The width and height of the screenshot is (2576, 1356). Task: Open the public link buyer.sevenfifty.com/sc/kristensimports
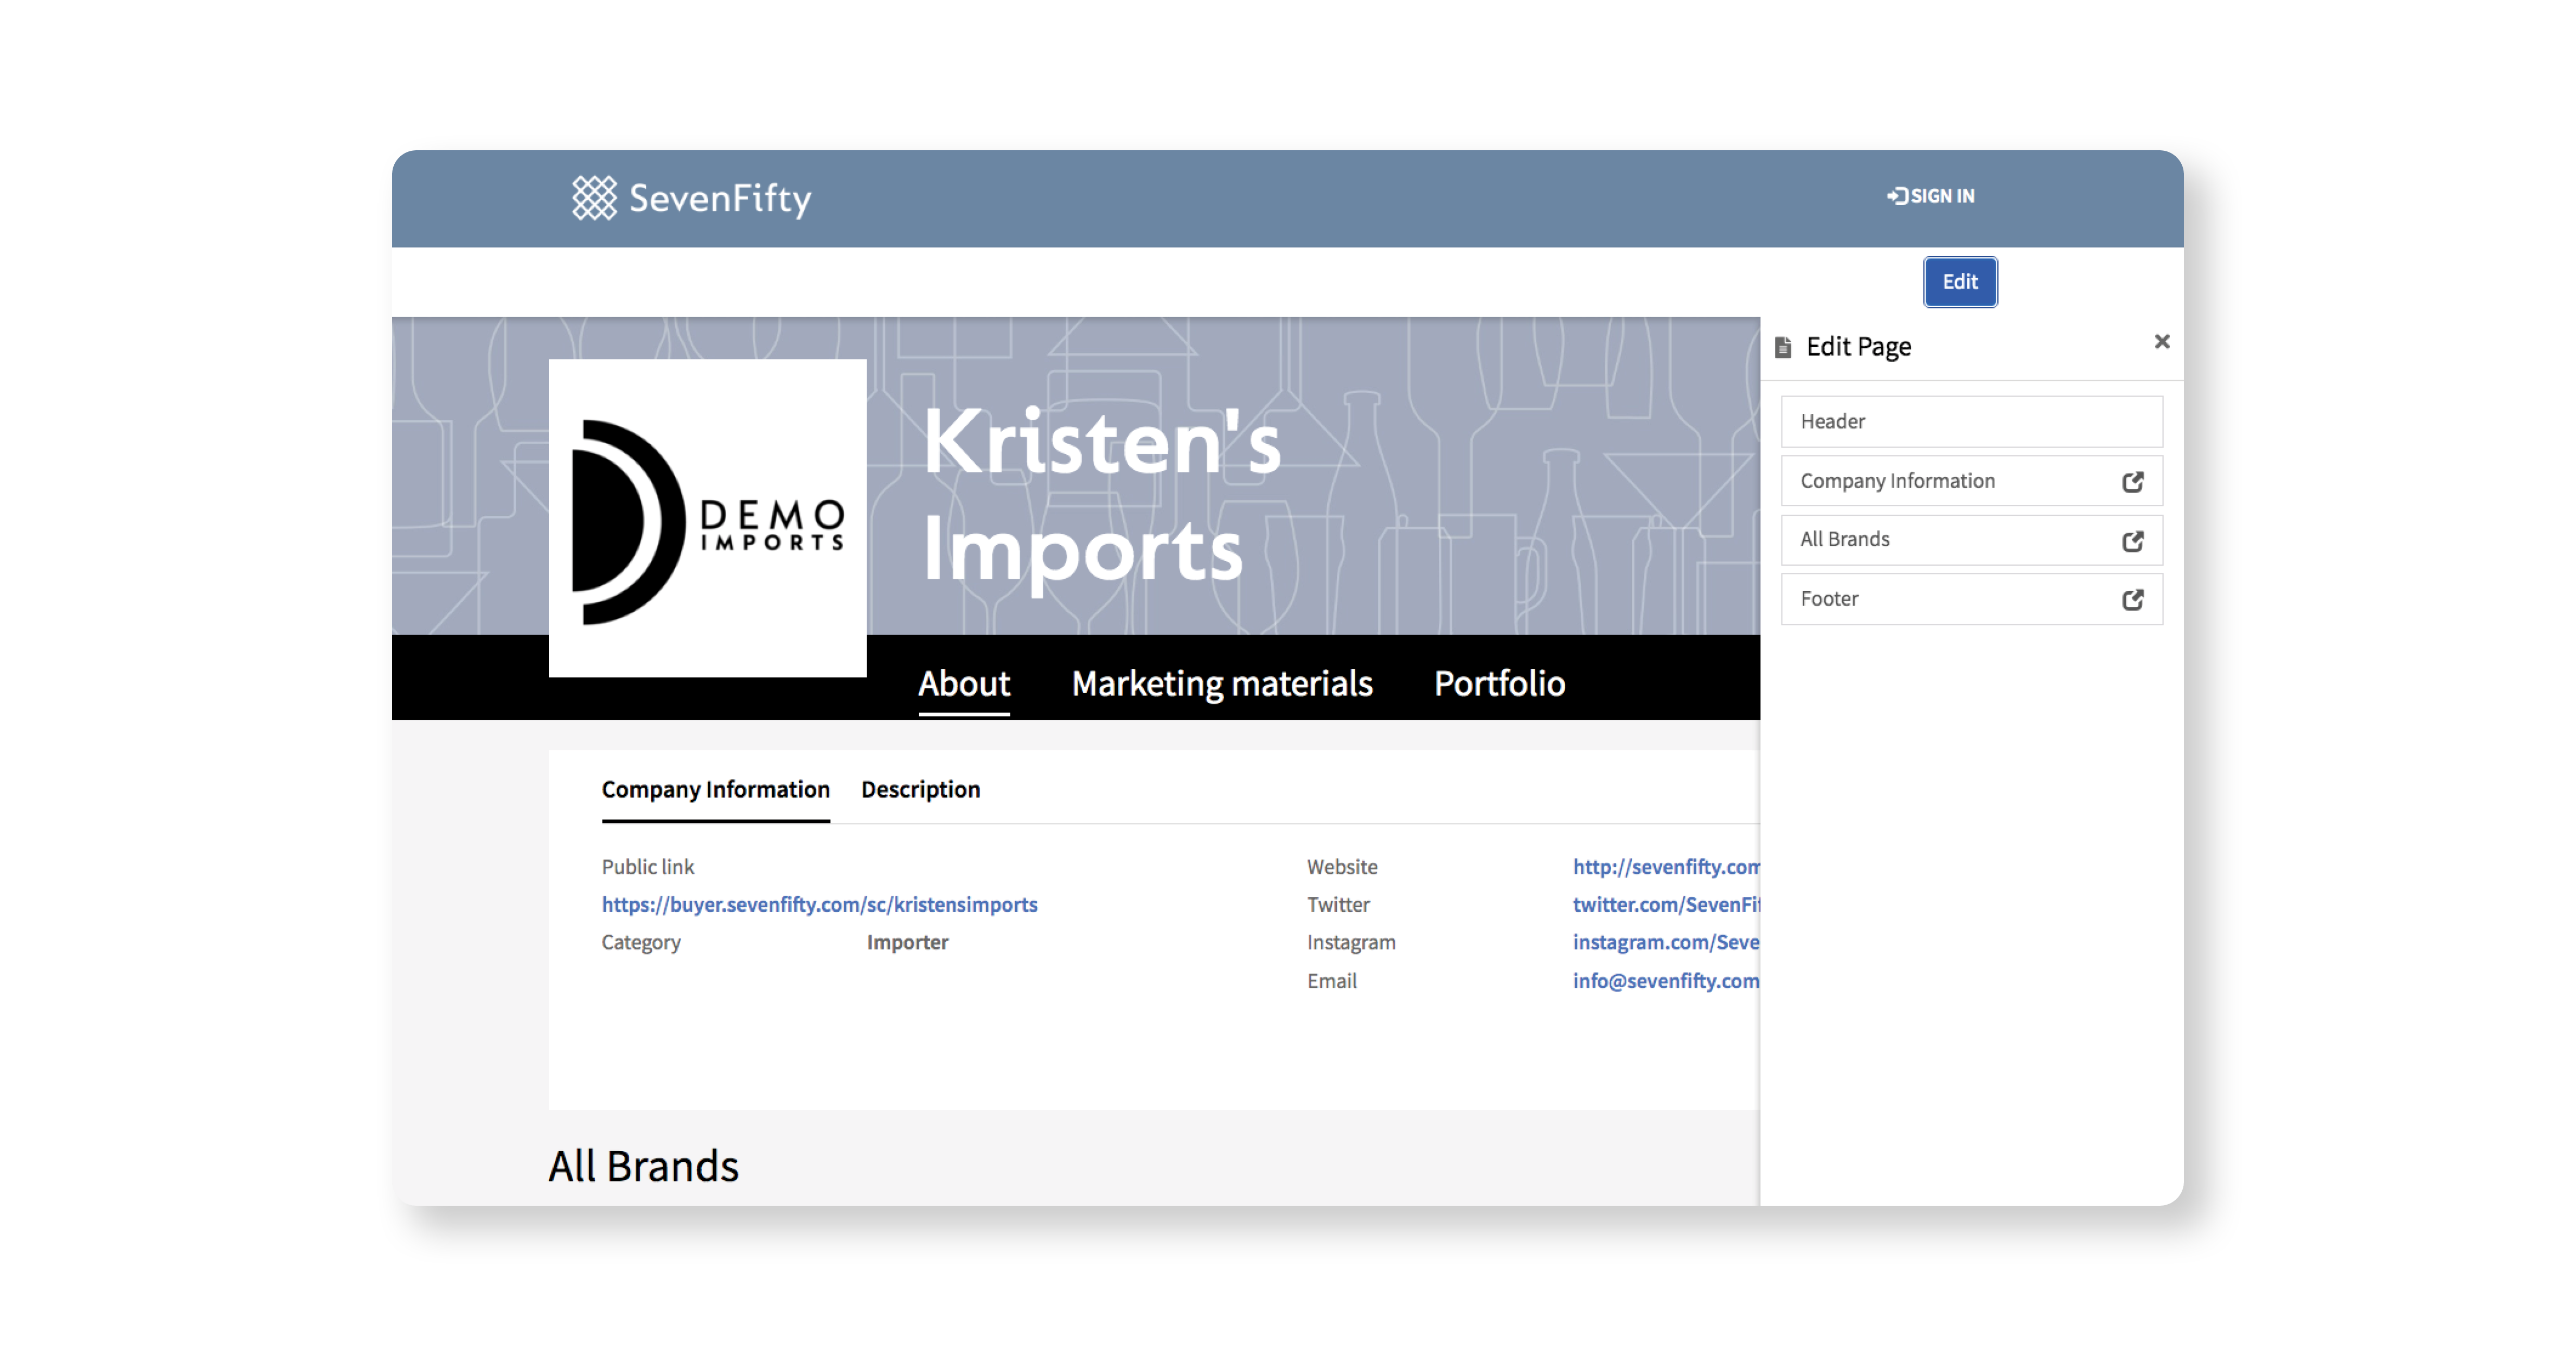click(x=820, y=904)
